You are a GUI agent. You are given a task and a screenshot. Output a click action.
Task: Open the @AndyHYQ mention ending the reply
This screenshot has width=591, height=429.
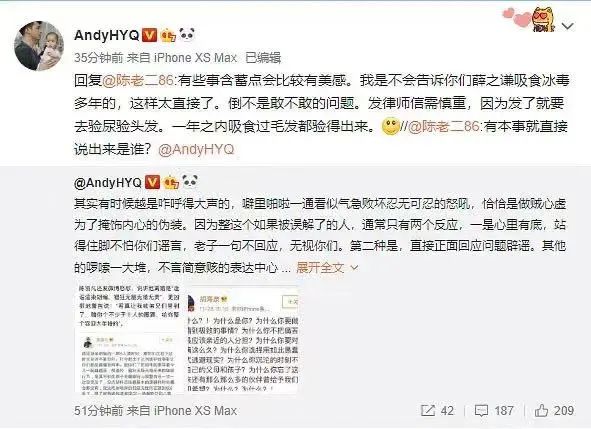click(196, 150)
